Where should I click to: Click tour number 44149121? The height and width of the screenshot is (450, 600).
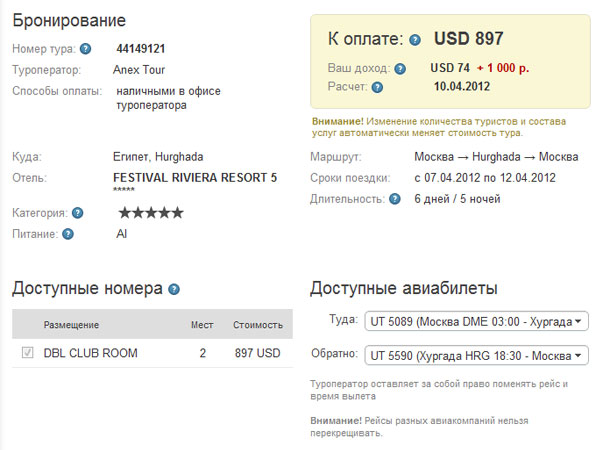point(141,49)
